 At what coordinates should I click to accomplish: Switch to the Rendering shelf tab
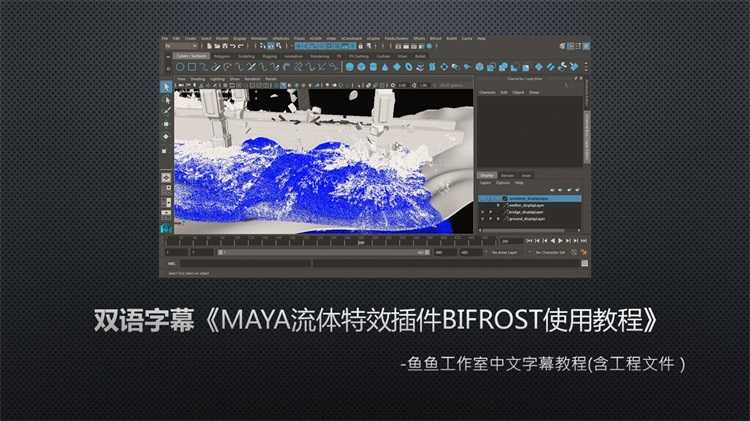tap(320, 56)
